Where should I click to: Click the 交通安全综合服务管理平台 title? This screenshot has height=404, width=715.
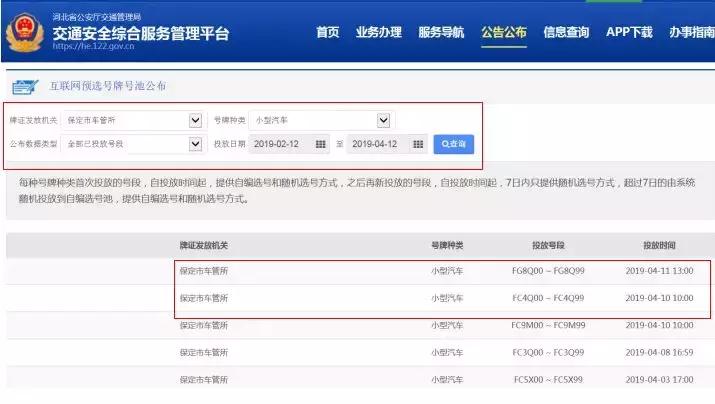pyautogui.click(x=140, y=33)
